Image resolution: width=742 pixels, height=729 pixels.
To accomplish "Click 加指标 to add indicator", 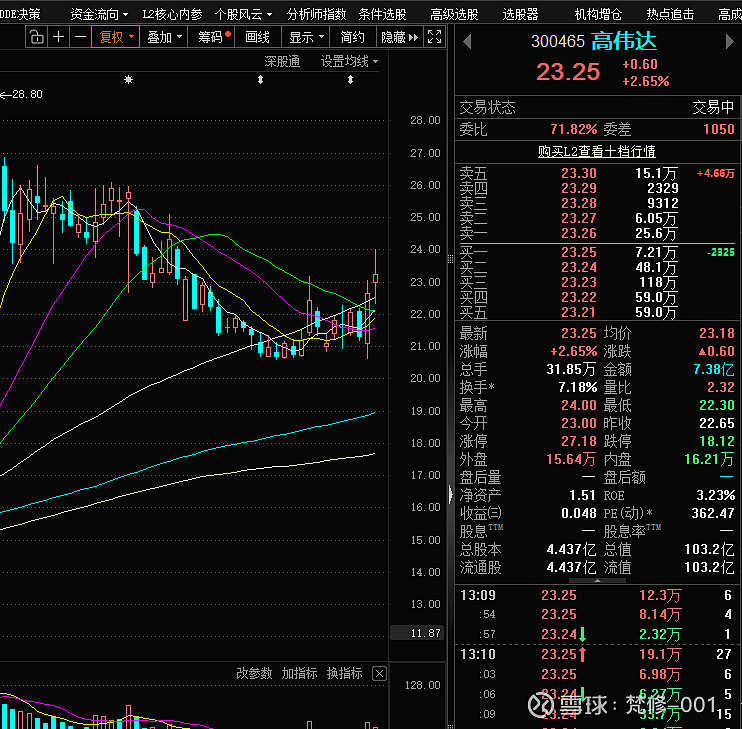I will point(300,673).
